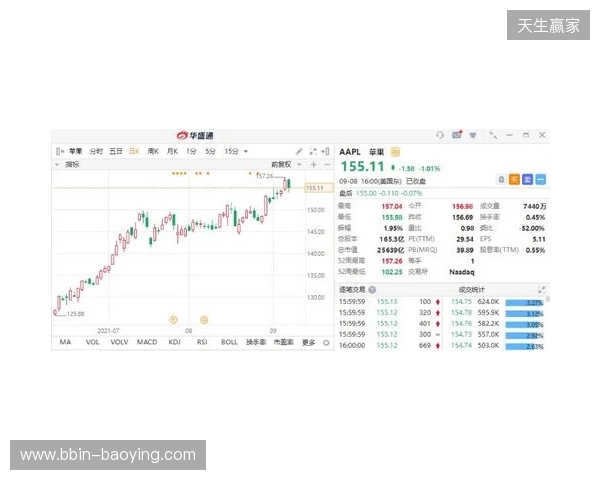Viewport: 600px width, 480px height.
Task: Toggle the VOL indicator
Action: [92, 342]
